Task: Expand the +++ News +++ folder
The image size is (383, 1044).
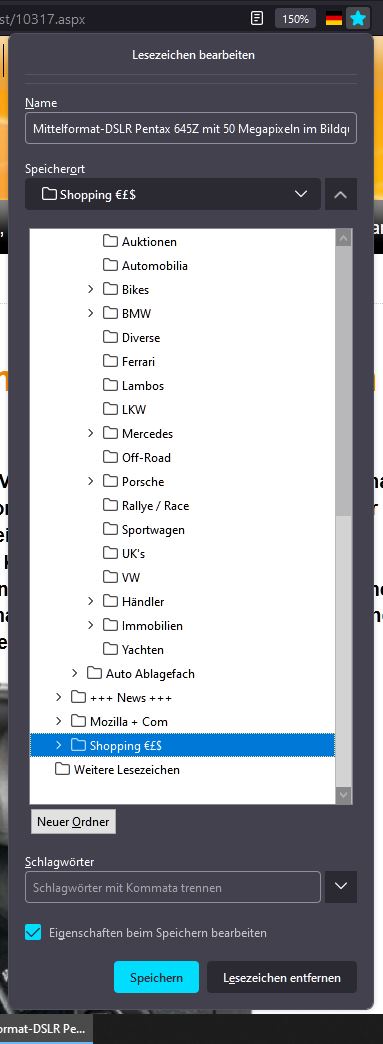Action: [59, 697]
